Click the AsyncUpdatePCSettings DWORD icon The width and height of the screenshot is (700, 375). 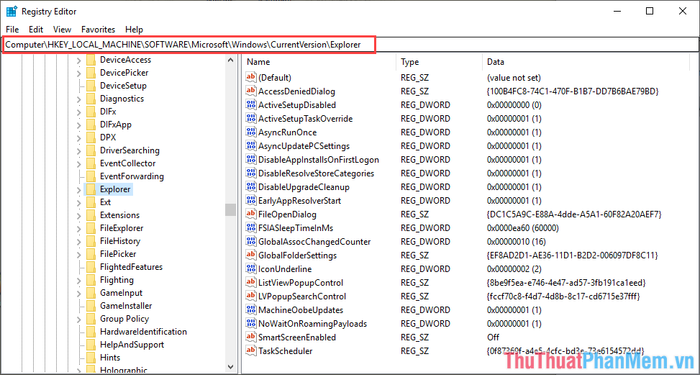click(251, 146)
